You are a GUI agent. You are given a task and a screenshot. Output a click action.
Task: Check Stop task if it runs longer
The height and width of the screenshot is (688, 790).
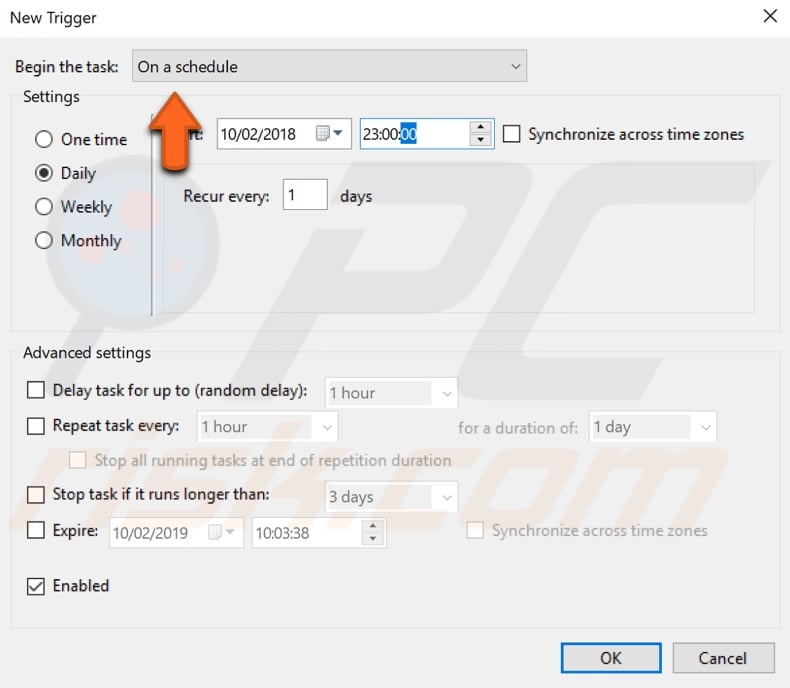(x=36, y=494)
